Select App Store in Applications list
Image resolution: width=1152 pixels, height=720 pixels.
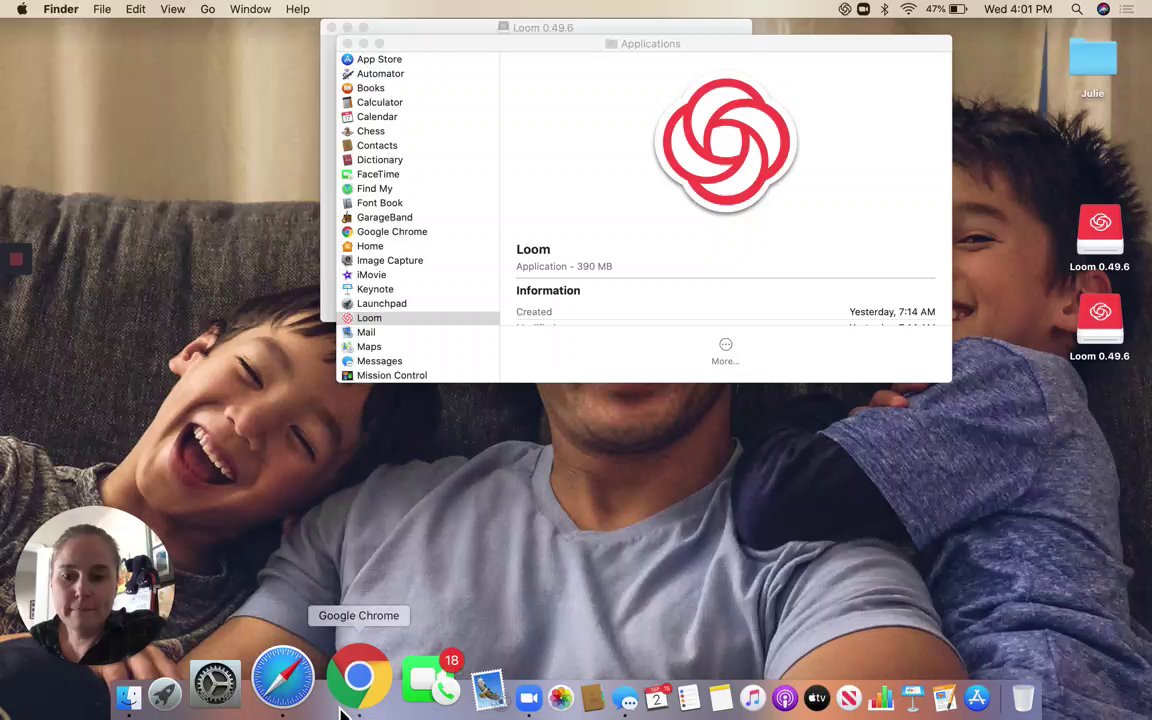[418, 60]
